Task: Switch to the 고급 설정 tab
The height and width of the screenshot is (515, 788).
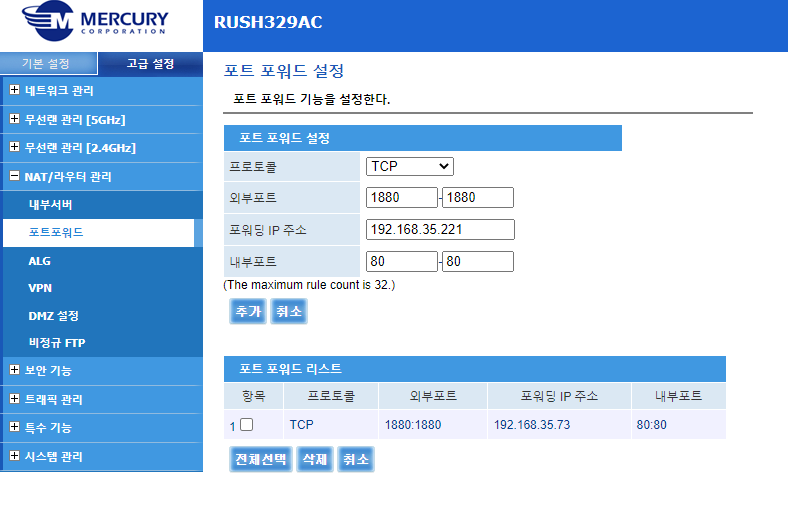Action: 150,64
